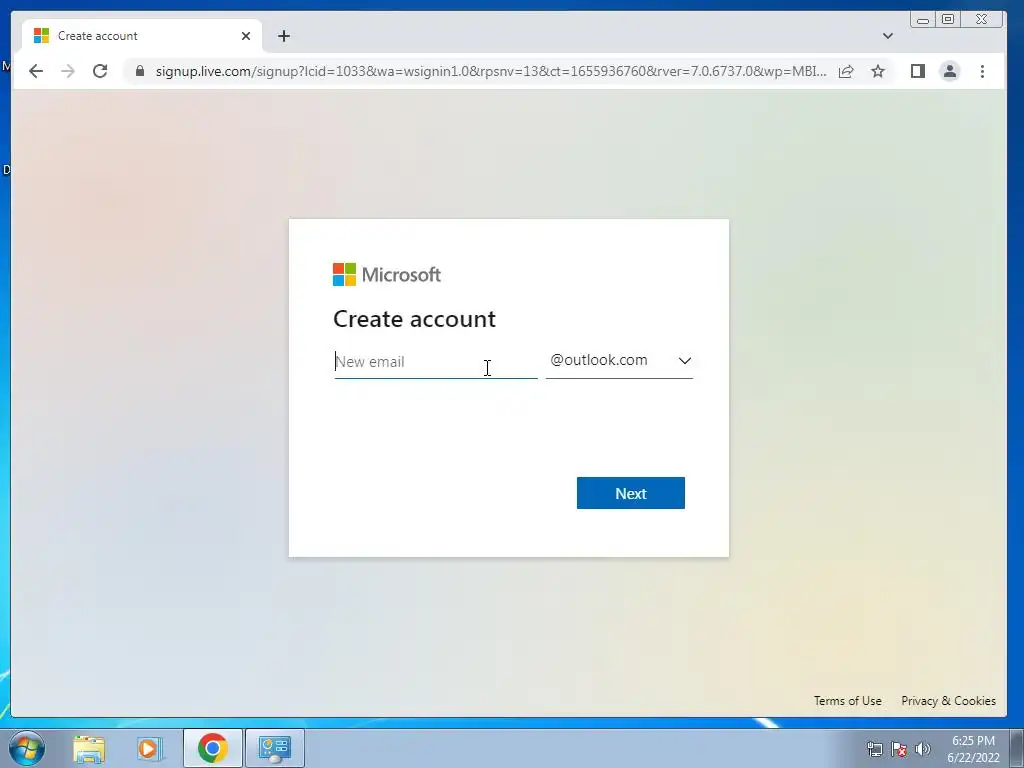Click the browser forward arrow
1024x768 pixels.
68,71
